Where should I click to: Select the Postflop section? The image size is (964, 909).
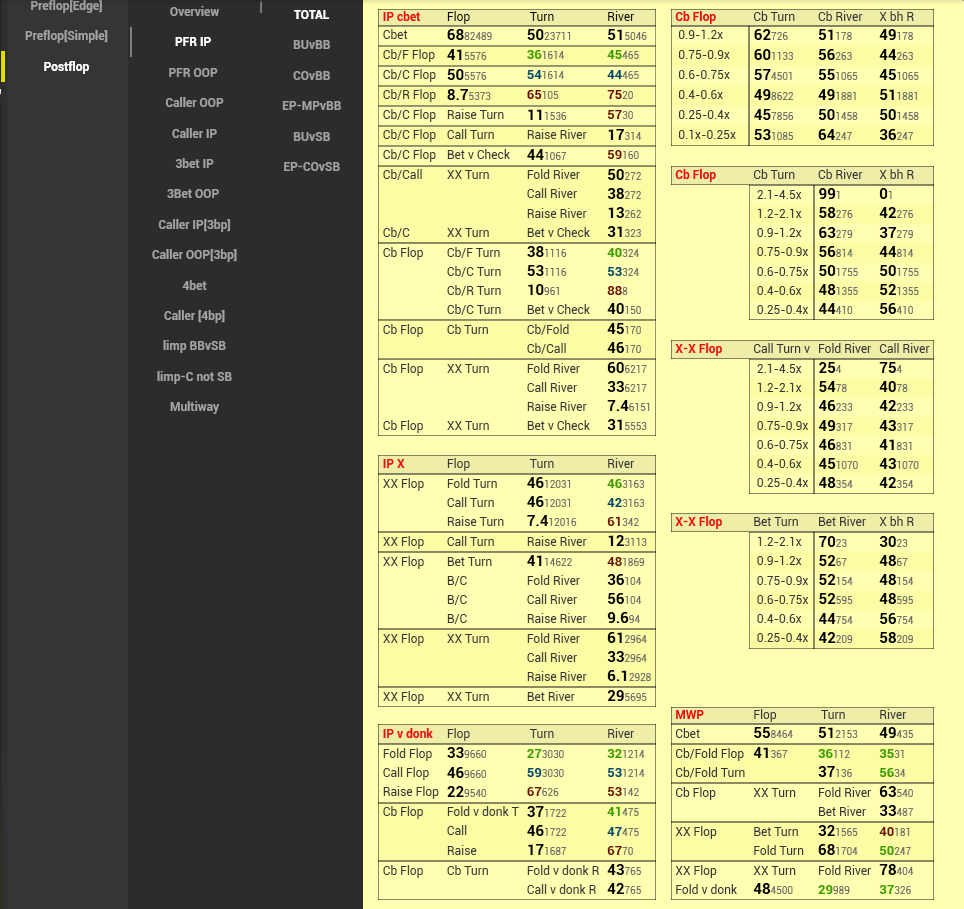point(66,67)
